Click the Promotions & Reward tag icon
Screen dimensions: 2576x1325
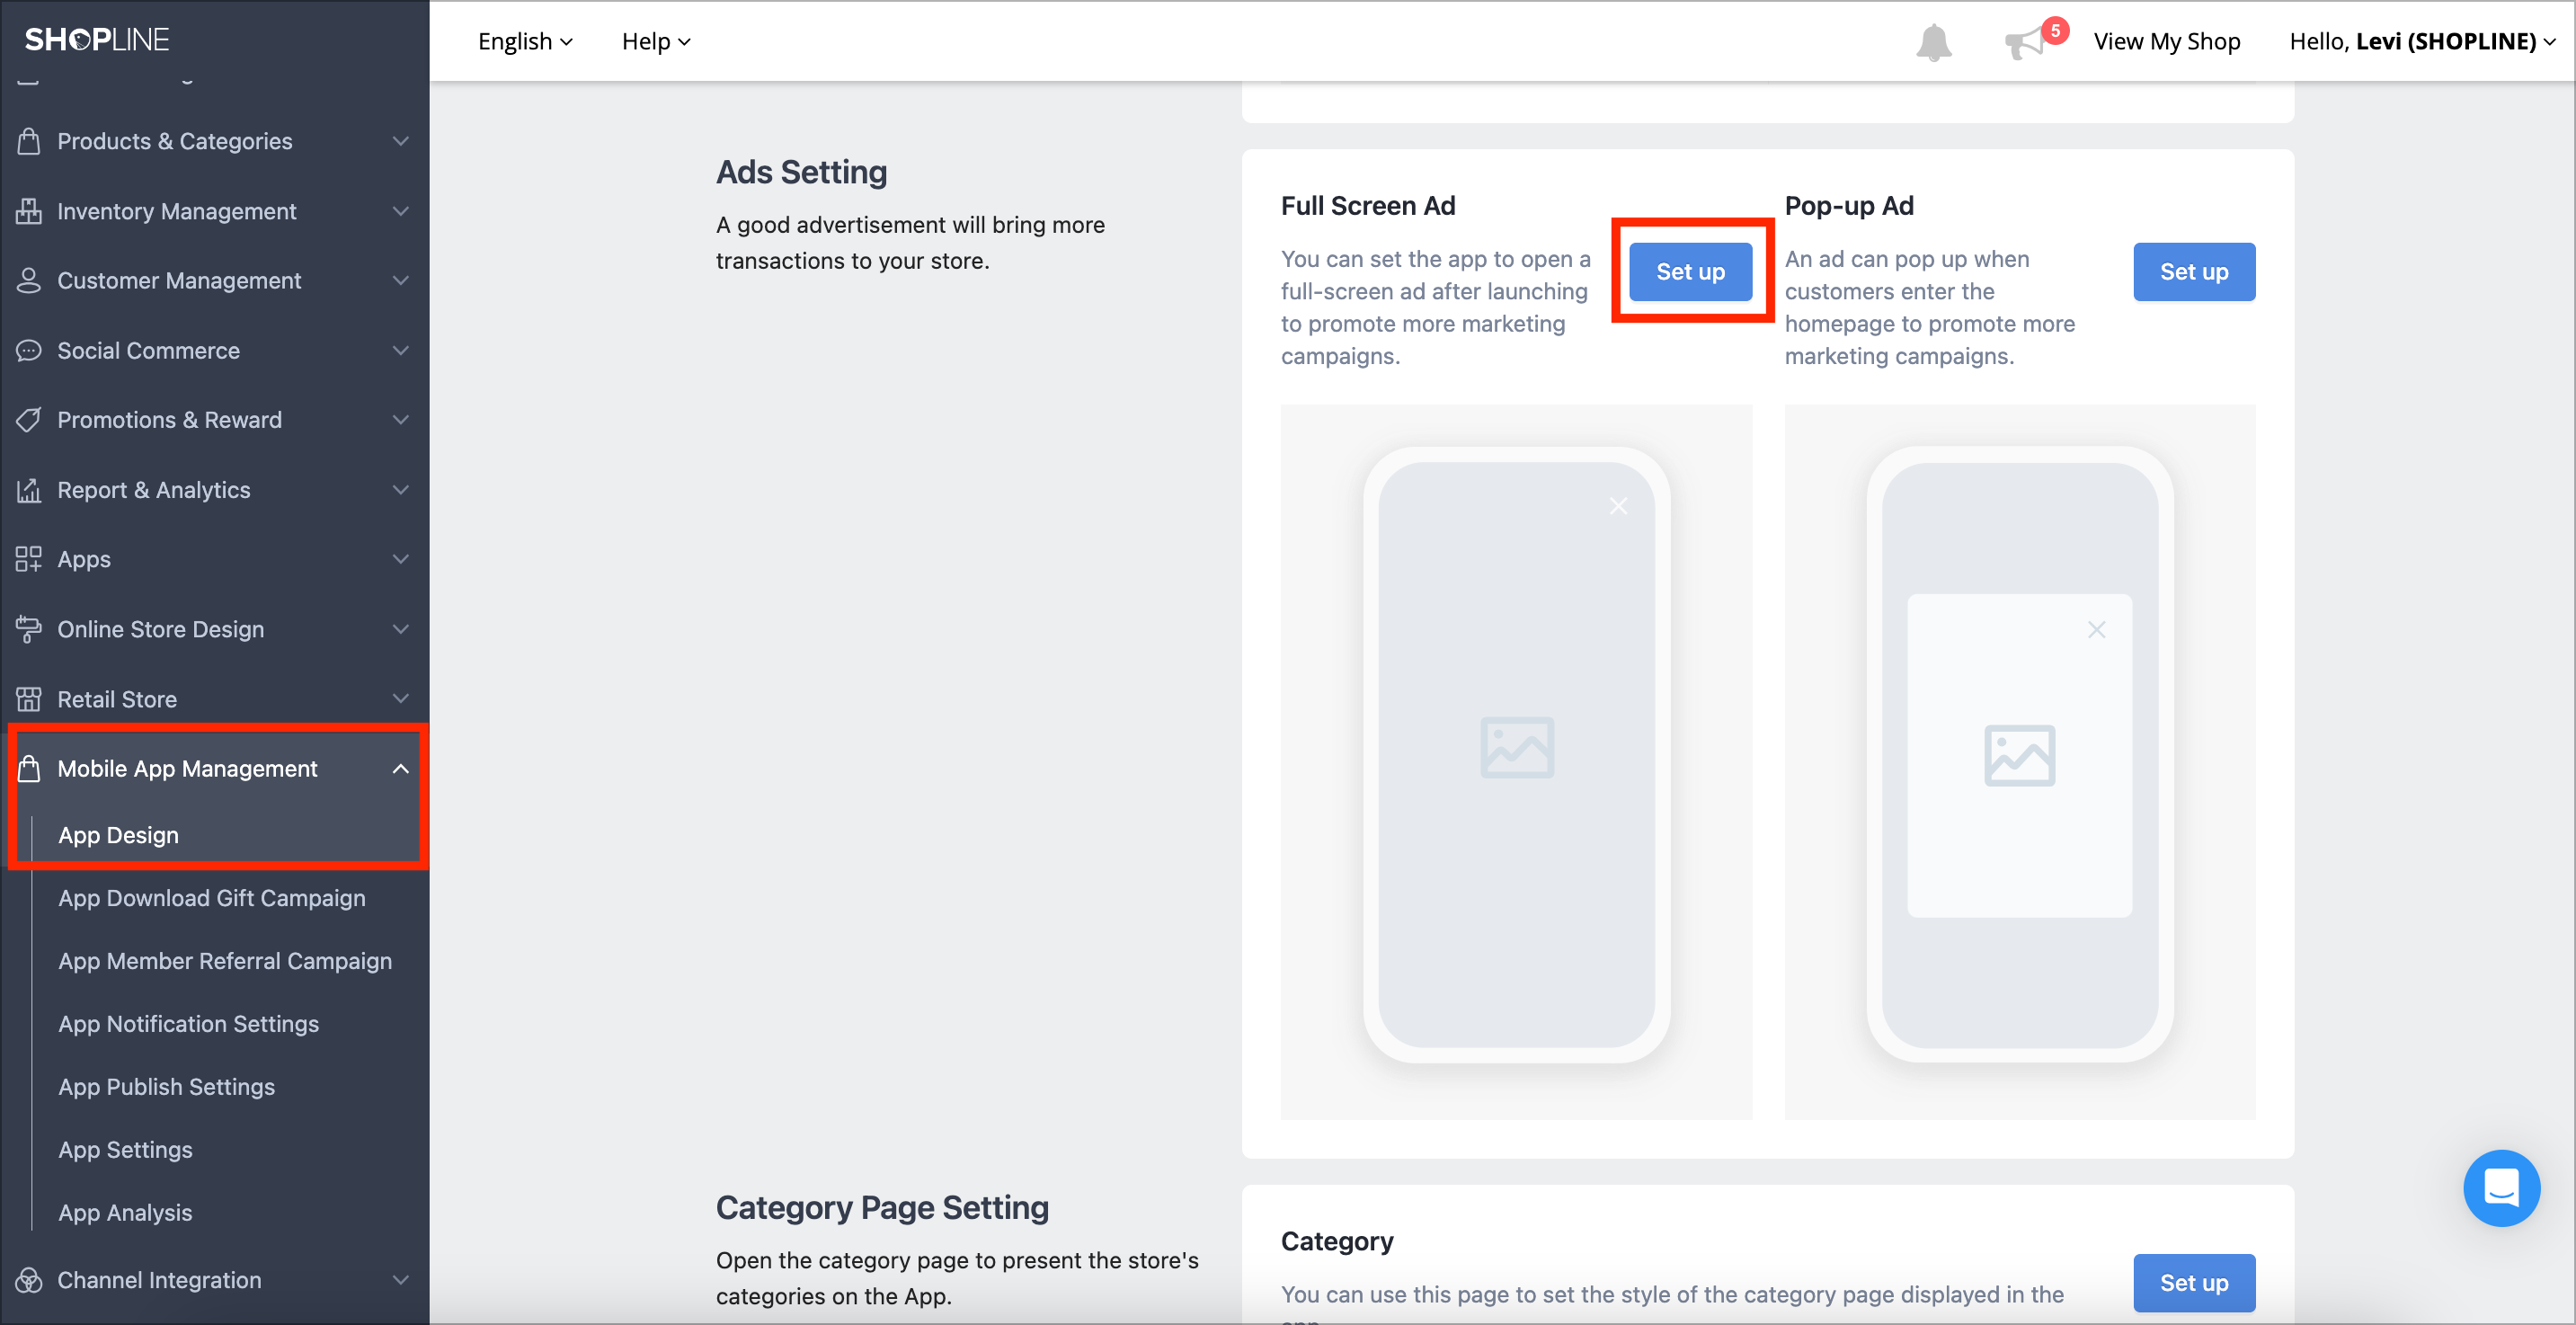[29, 419]
